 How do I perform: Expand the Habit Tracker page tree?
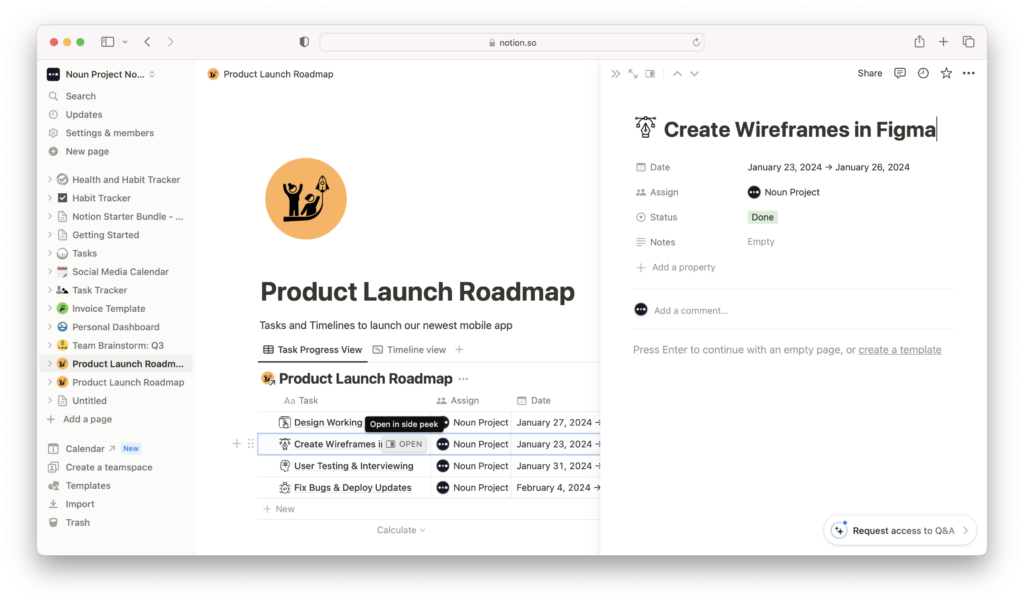[50, 198]
